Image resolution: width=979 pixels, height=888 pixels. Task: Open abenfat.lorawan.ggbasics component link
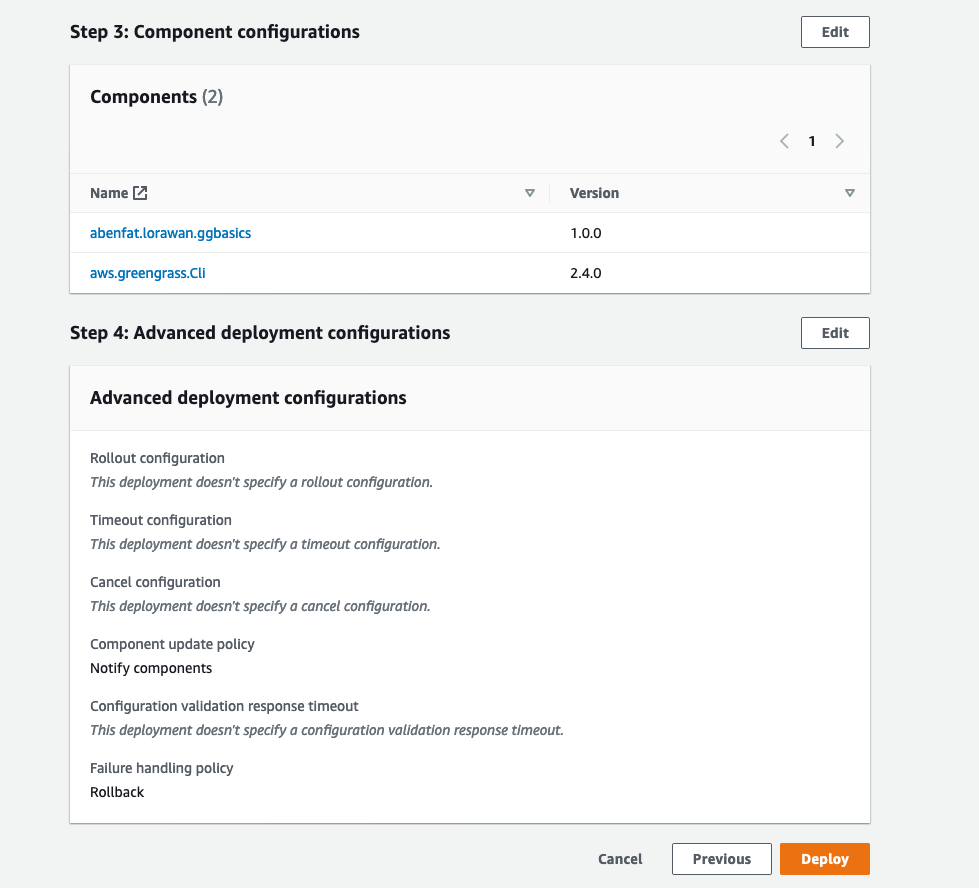pos(170,233)
